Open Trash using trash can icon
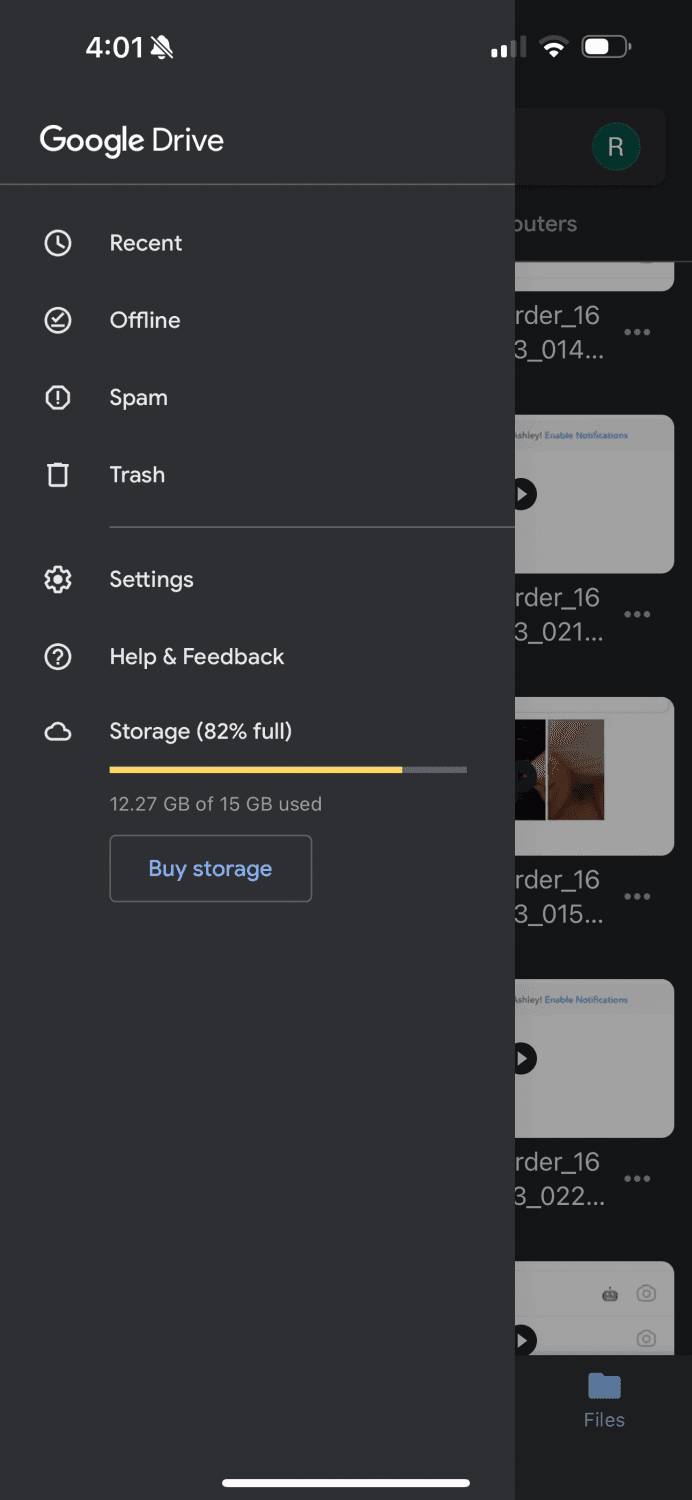This screenshot has height=1500, width=692. click(x=57, y=474)
